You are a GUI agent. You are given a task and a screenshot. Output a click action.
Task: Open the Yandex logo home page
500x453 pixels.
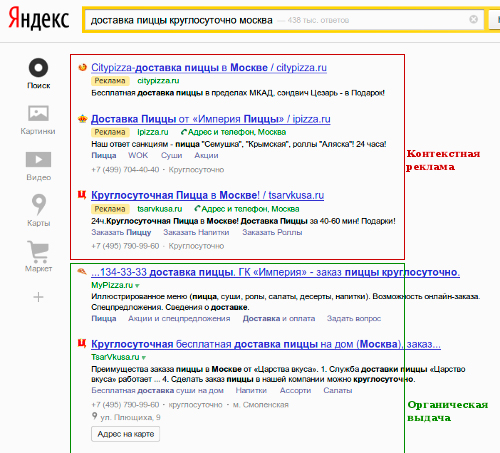click(x=39, y=20)
